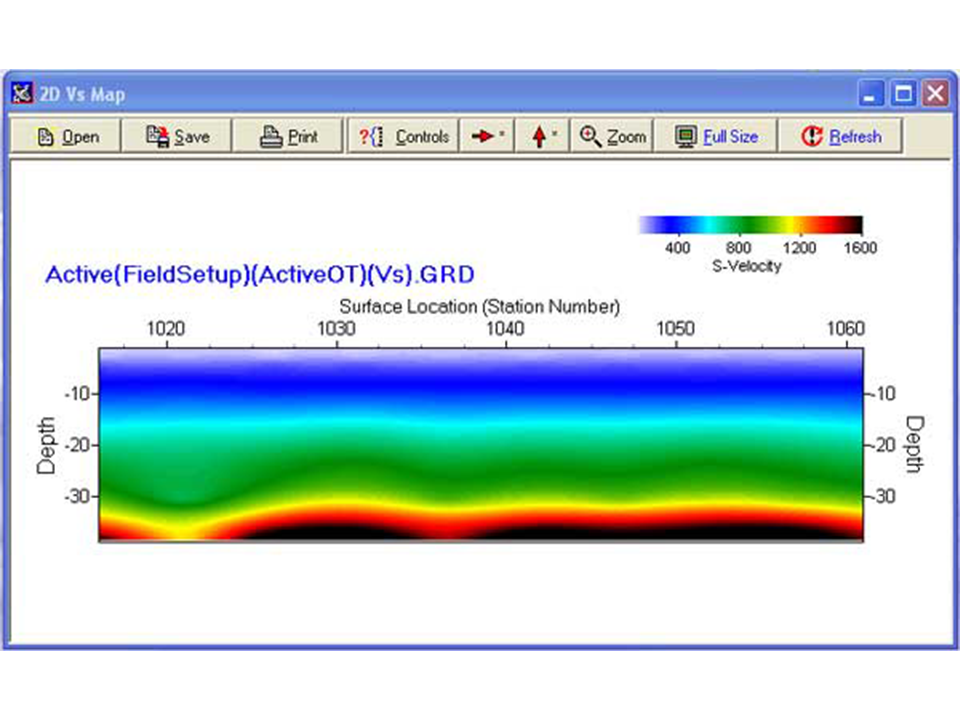The image size is (960, 720).
Task: Click the -30 tick on left depth axis
Action: coord(77,496)
